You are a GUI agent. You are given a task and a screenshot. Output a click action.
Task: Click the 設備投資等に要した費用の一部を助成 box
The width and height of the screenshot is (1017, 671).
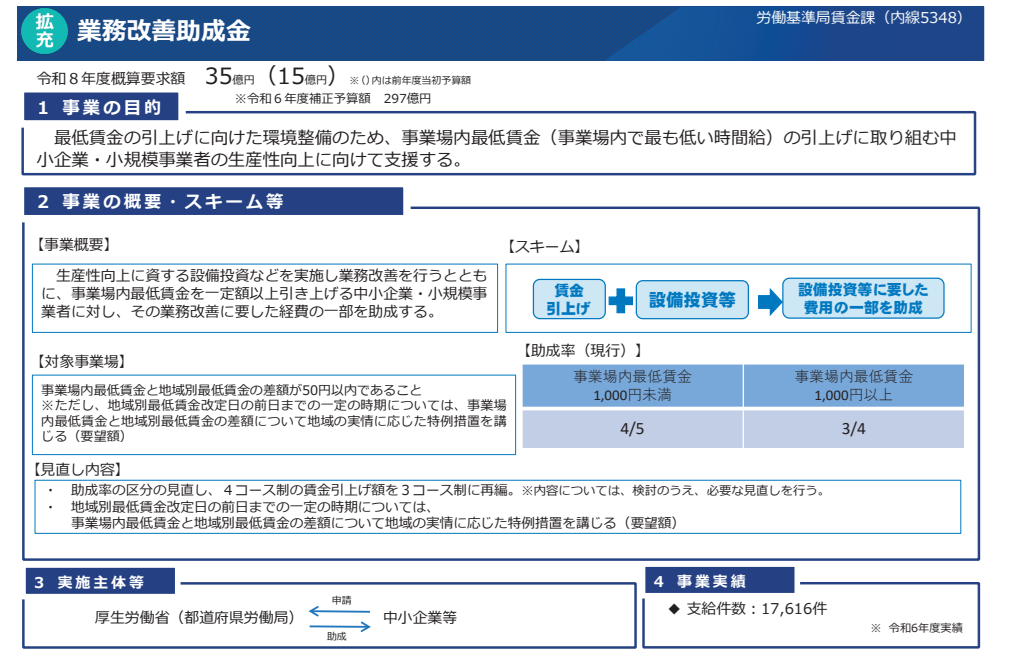(863, 299)
